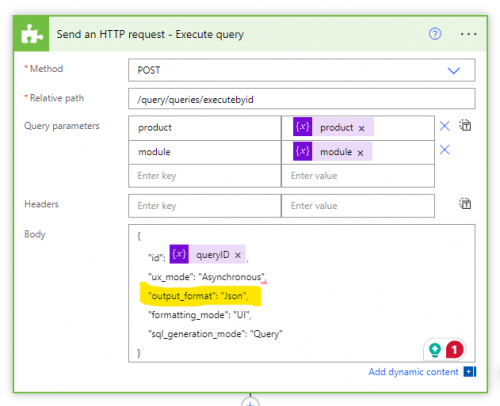Click the blue plus dynamic content button
Screen dimensions: 500x406
(470, 372)
